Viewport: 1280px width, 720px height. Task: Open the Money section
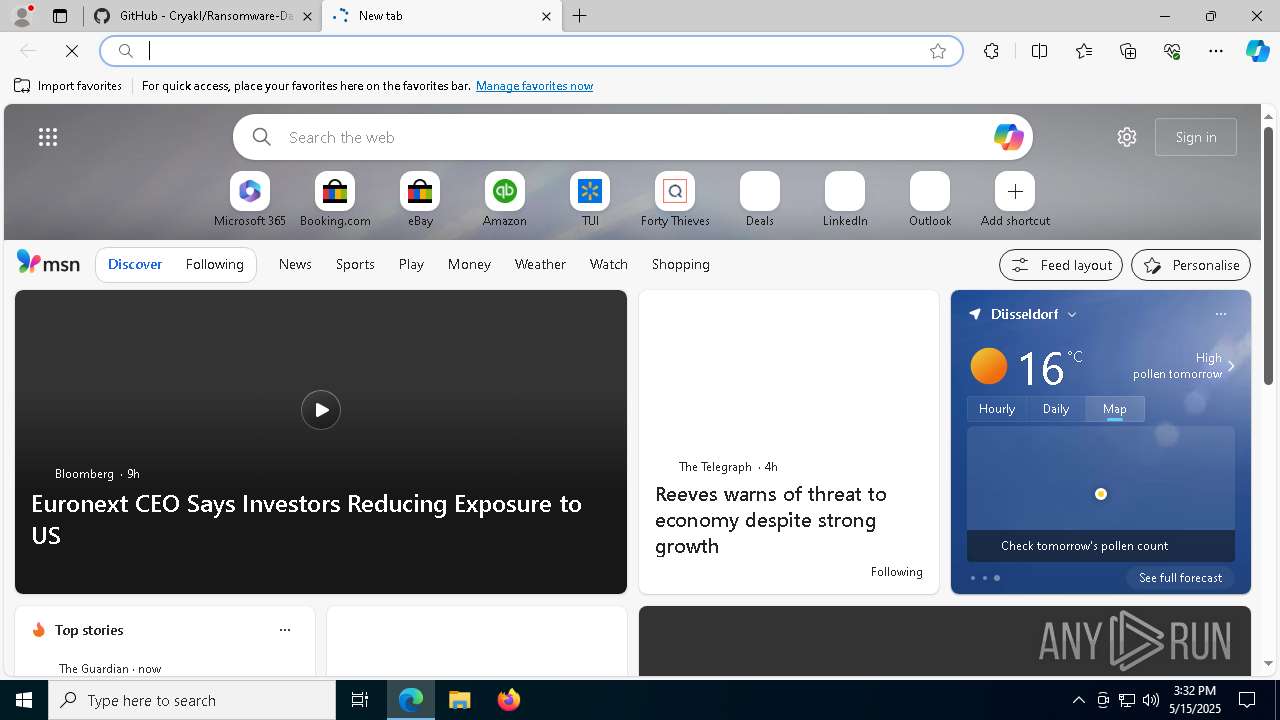(x=469, y=264)
